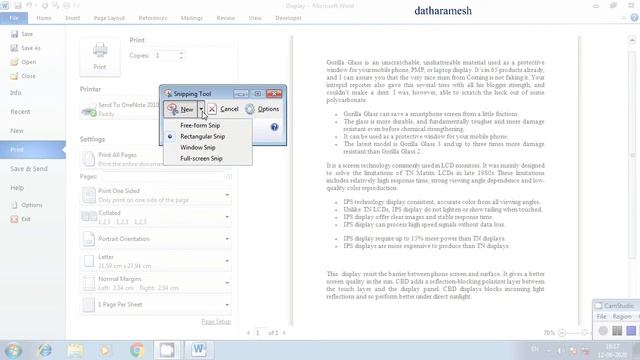
Task: Increase the print Copies spinner value
Action: [x=181, y=53]
